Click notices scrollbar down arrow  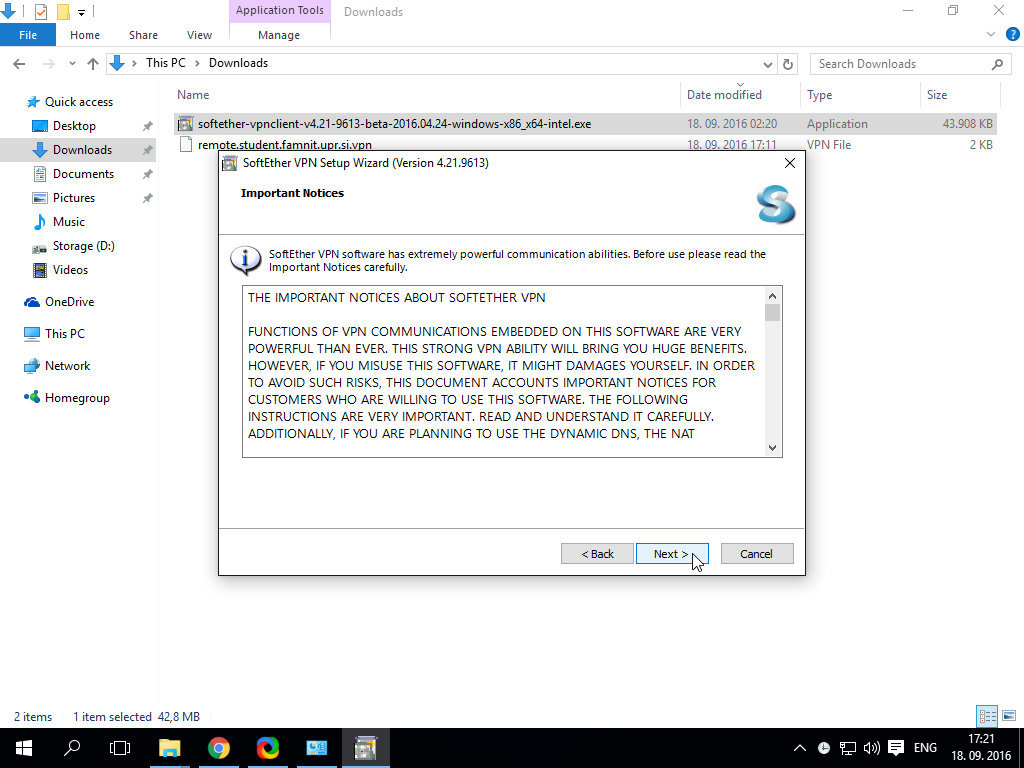pos(773,447)
